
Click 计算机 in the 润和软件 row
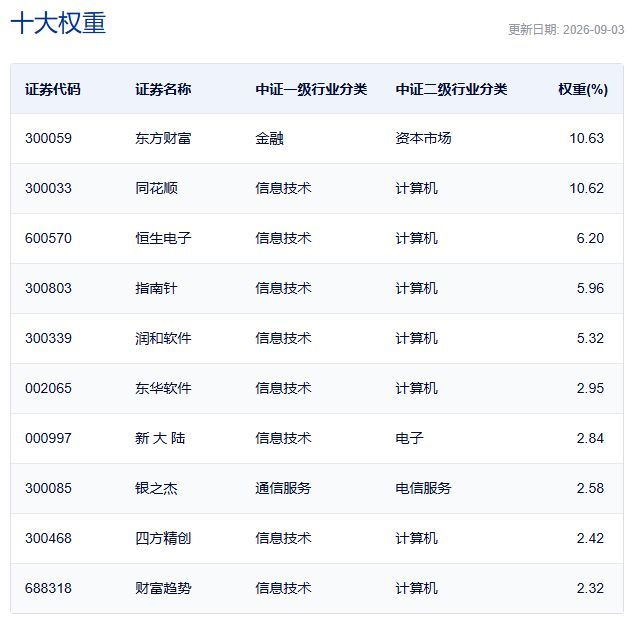pyautogui.click(x=417, y=338)
